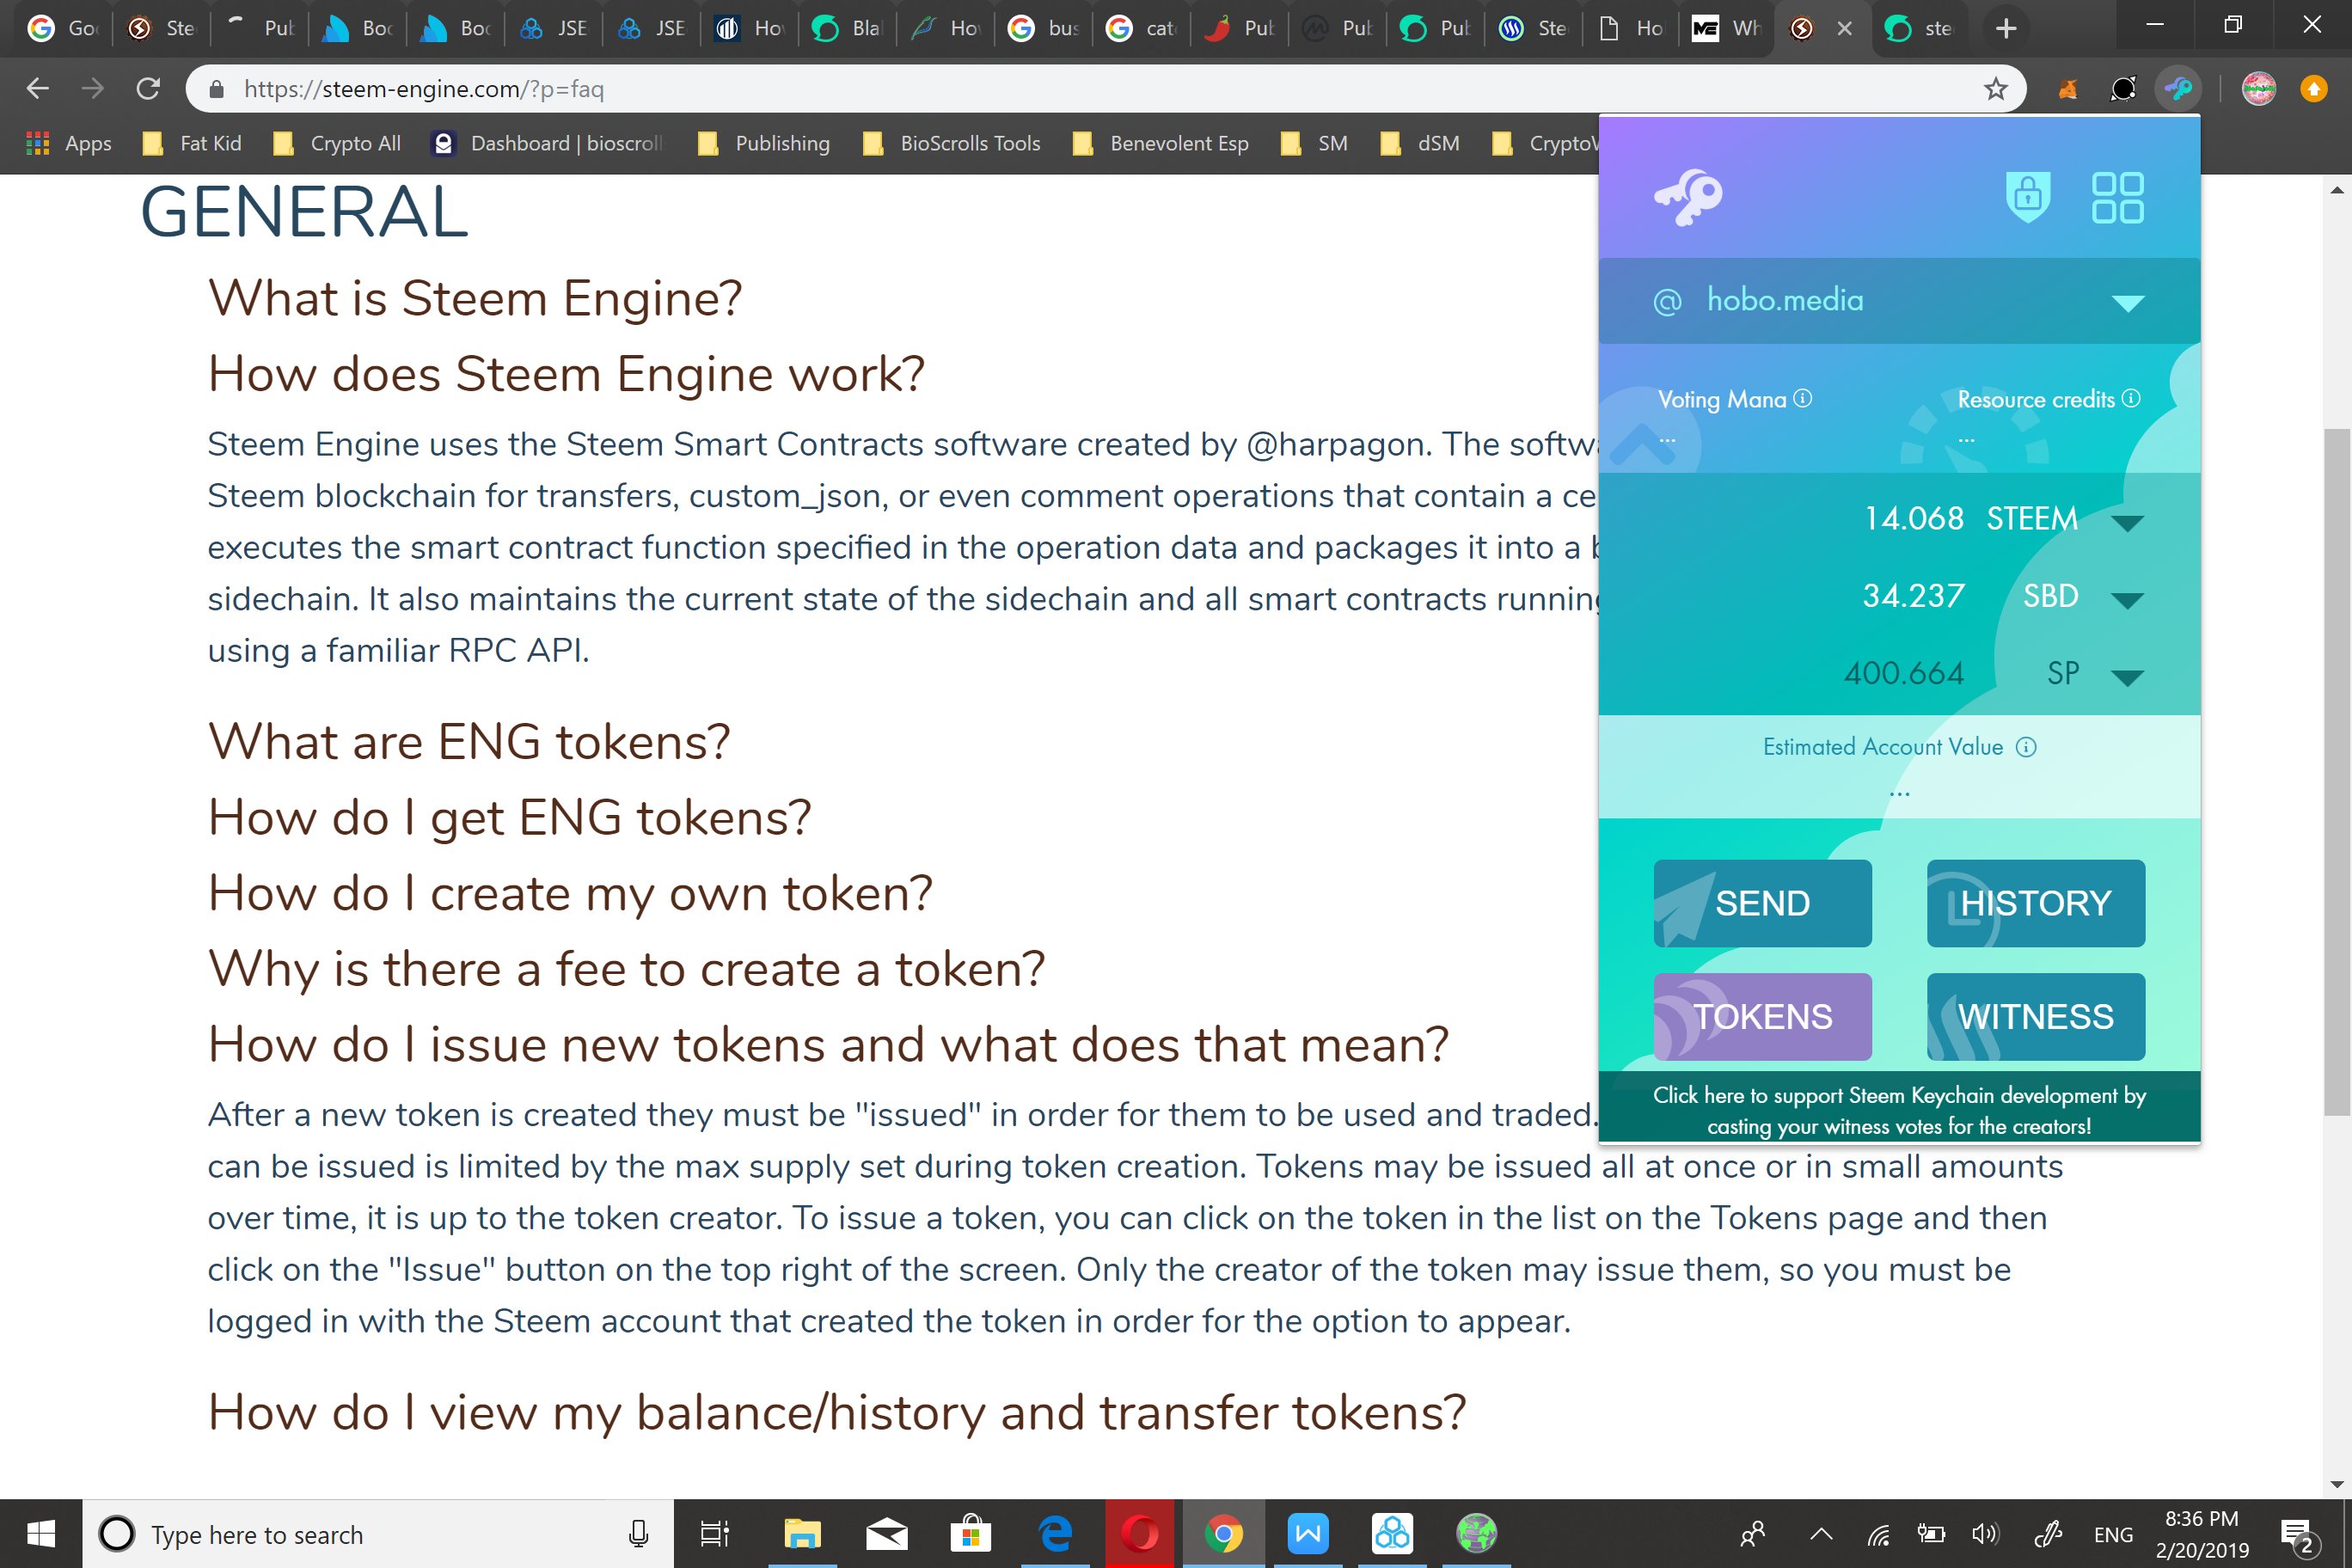Expand the SBD balance dropdown arrow
Viewport: 2352px width, 1568px height.
click(x=2126, y=600)
